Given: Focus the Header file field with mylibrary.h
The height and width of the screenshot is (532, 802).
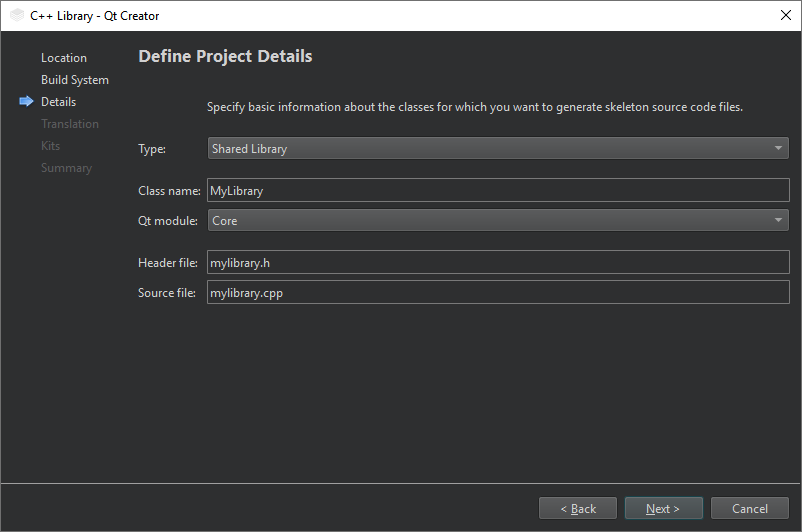Looking at the screenshot, I should click(x=498, y=263).
